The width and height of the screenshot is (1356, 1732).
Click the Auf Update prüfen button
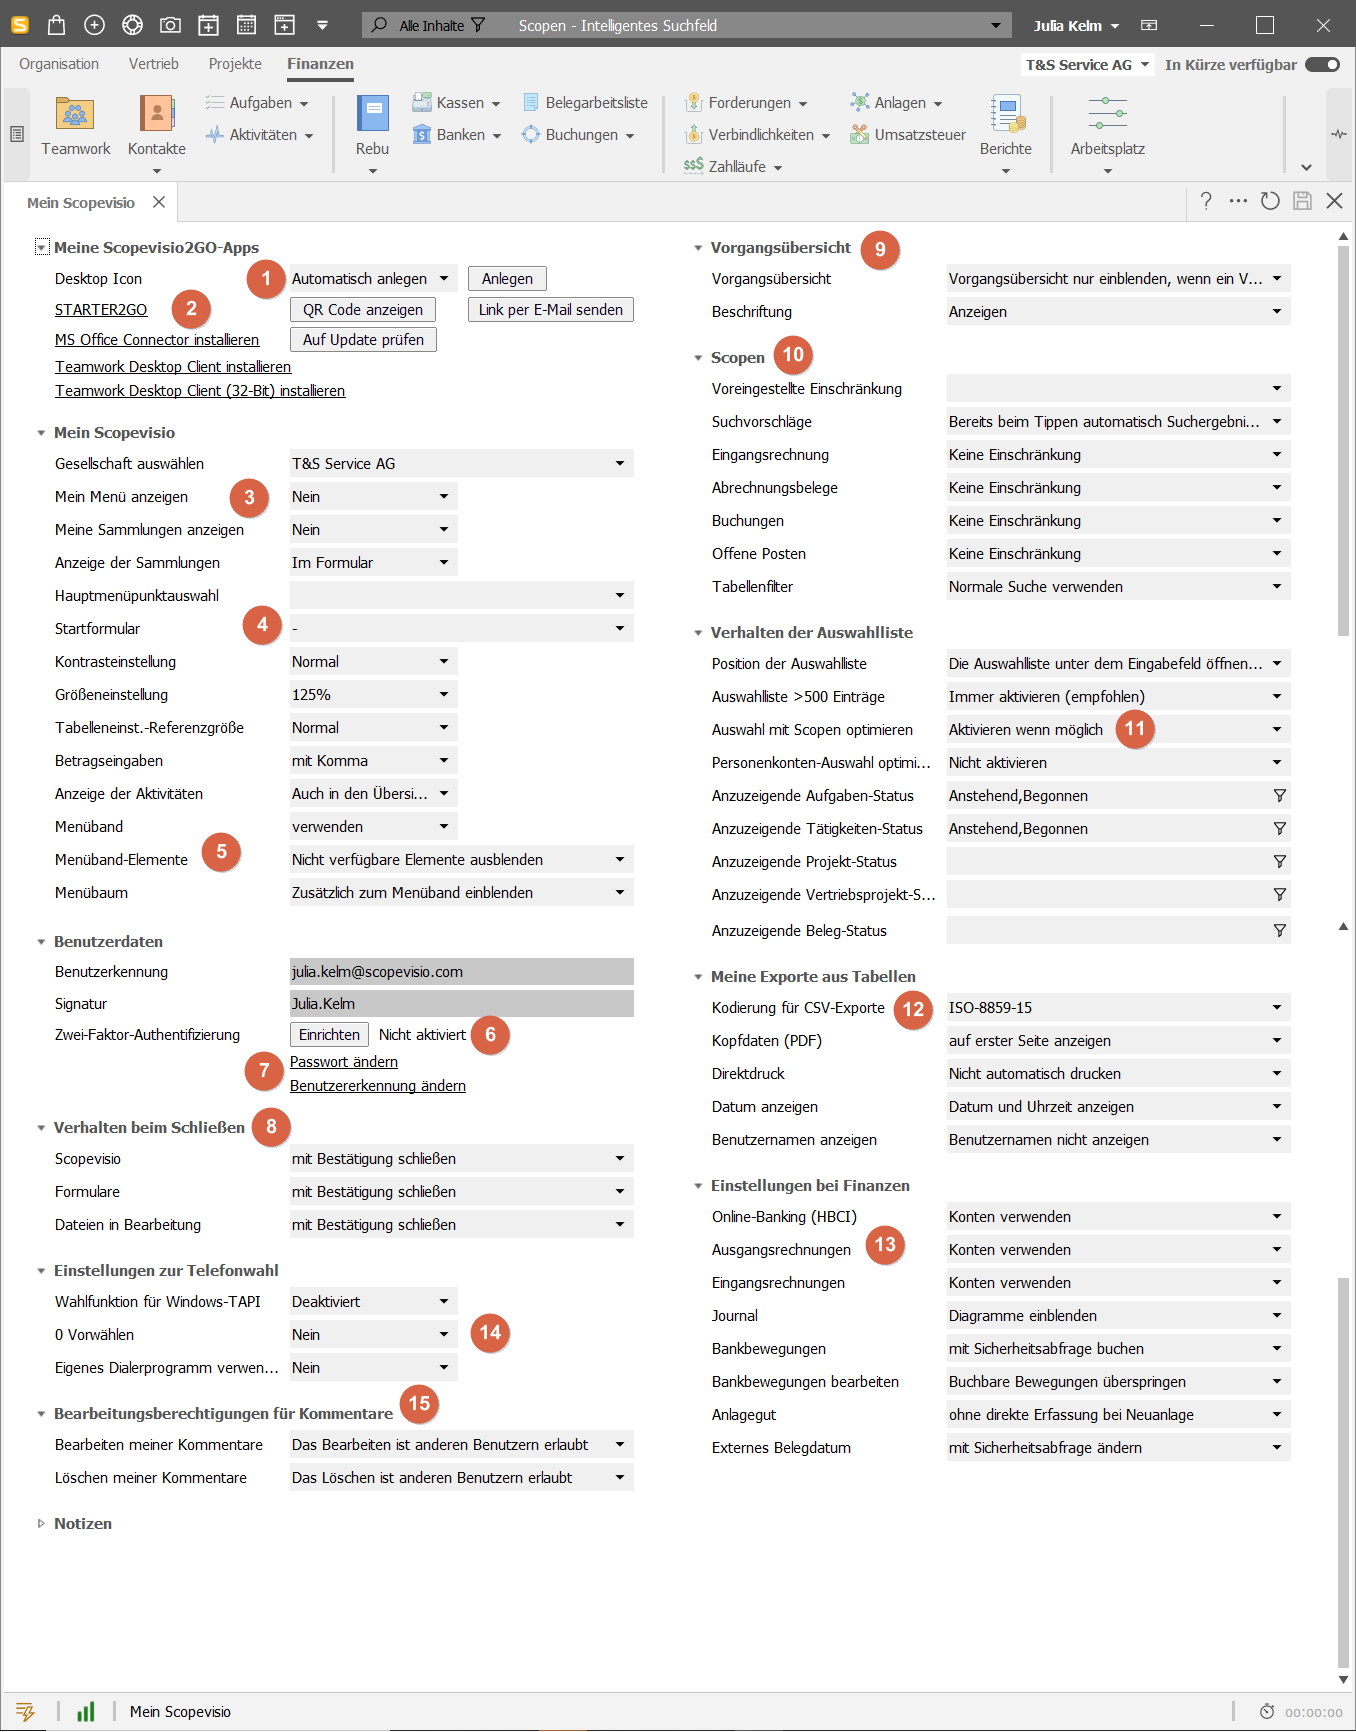point(363,340)
